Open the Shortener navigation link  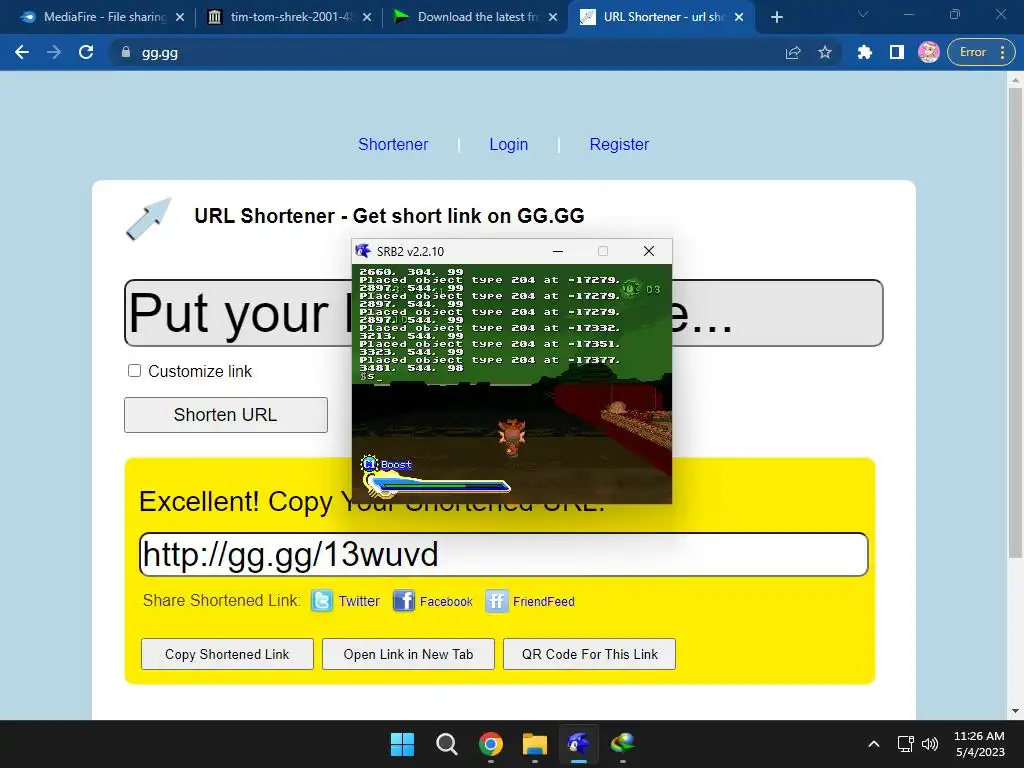[x=392, y=144]
